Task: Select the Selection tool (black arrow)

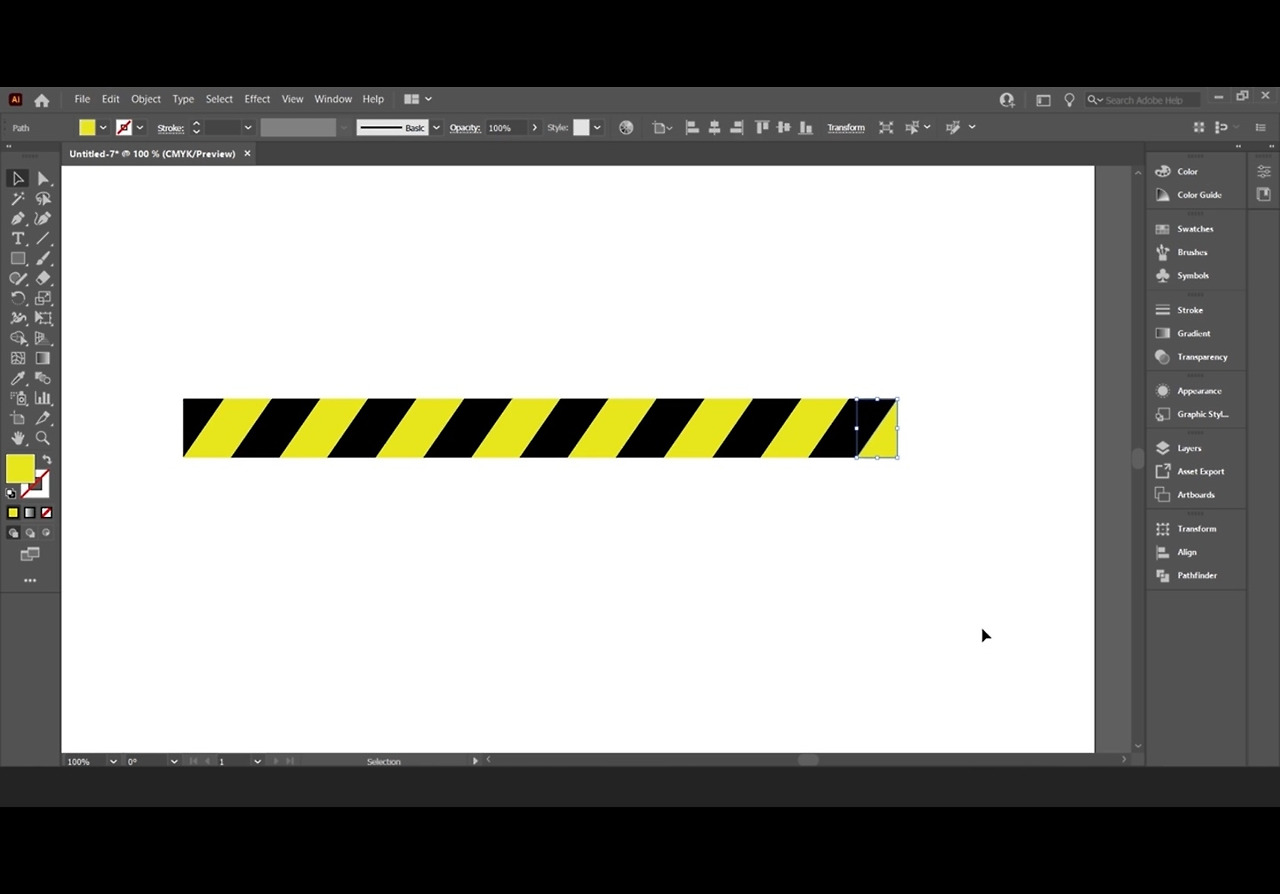Action: point(18,179)
